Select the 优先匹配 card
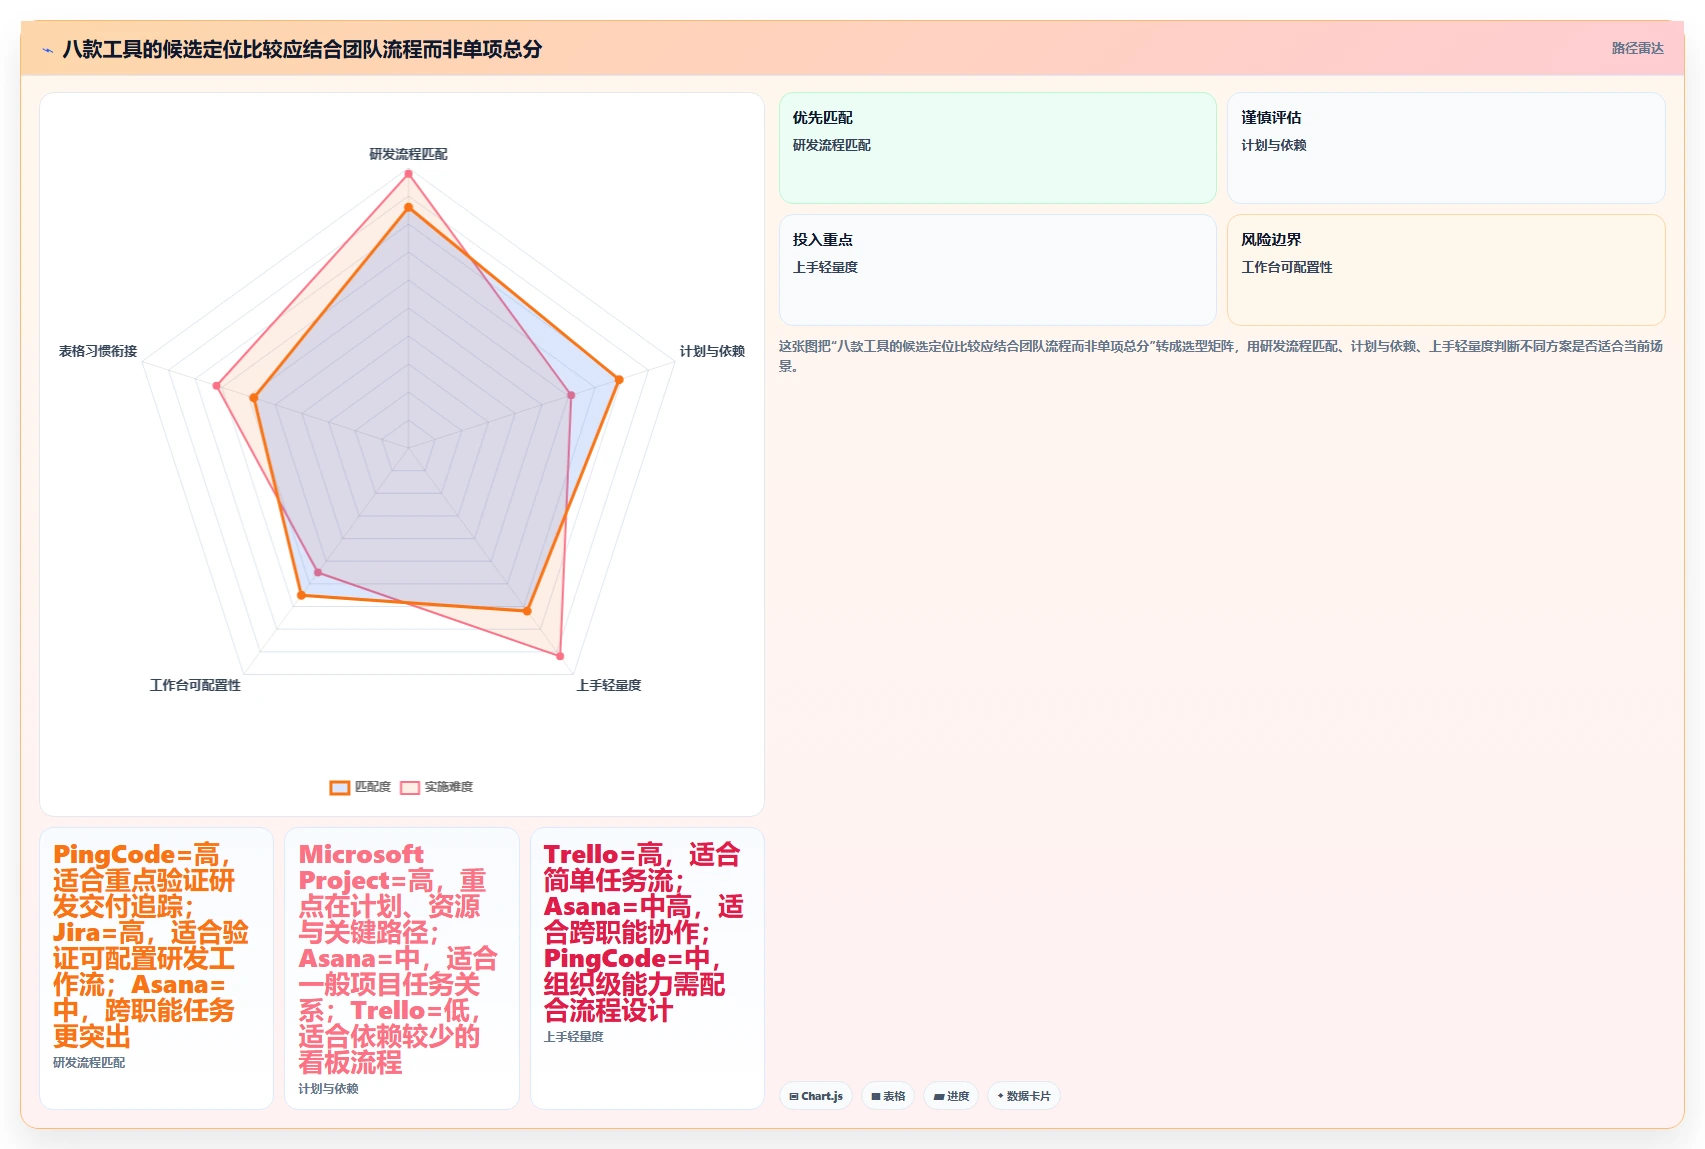 point(998,148)
